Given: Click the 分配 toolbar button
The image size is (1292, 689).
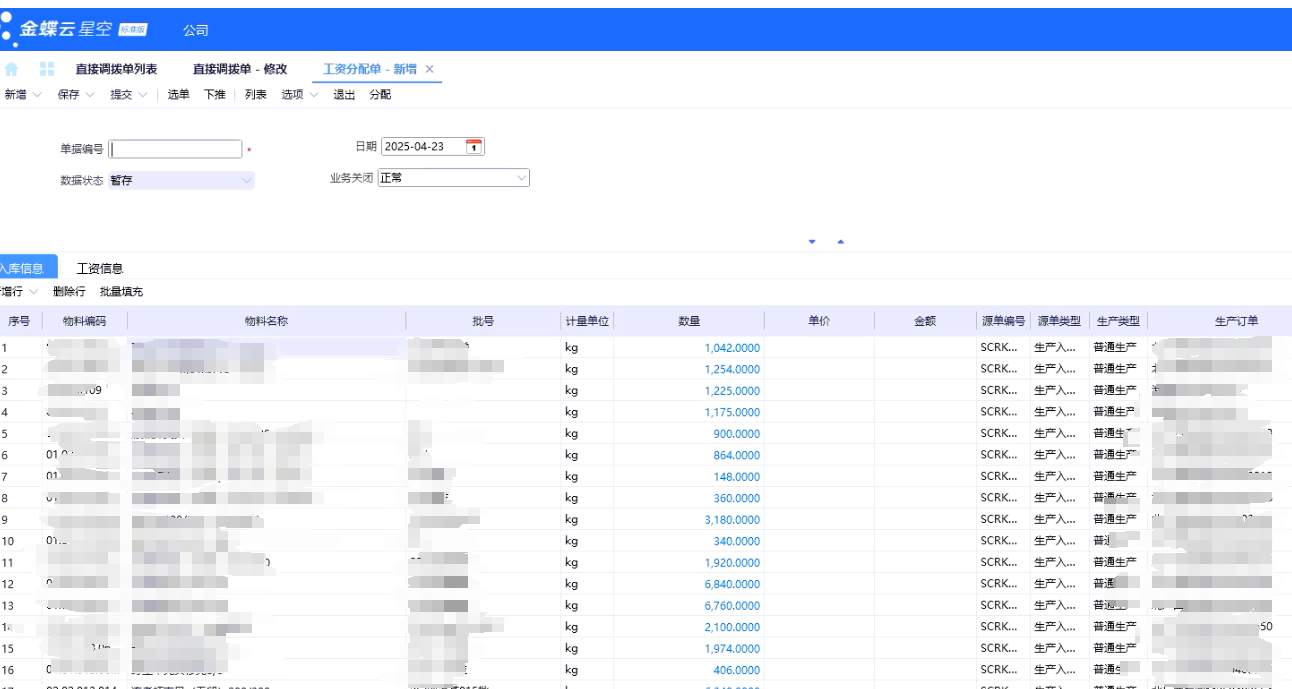Looking at the screenshot, I should coord(380,95).
